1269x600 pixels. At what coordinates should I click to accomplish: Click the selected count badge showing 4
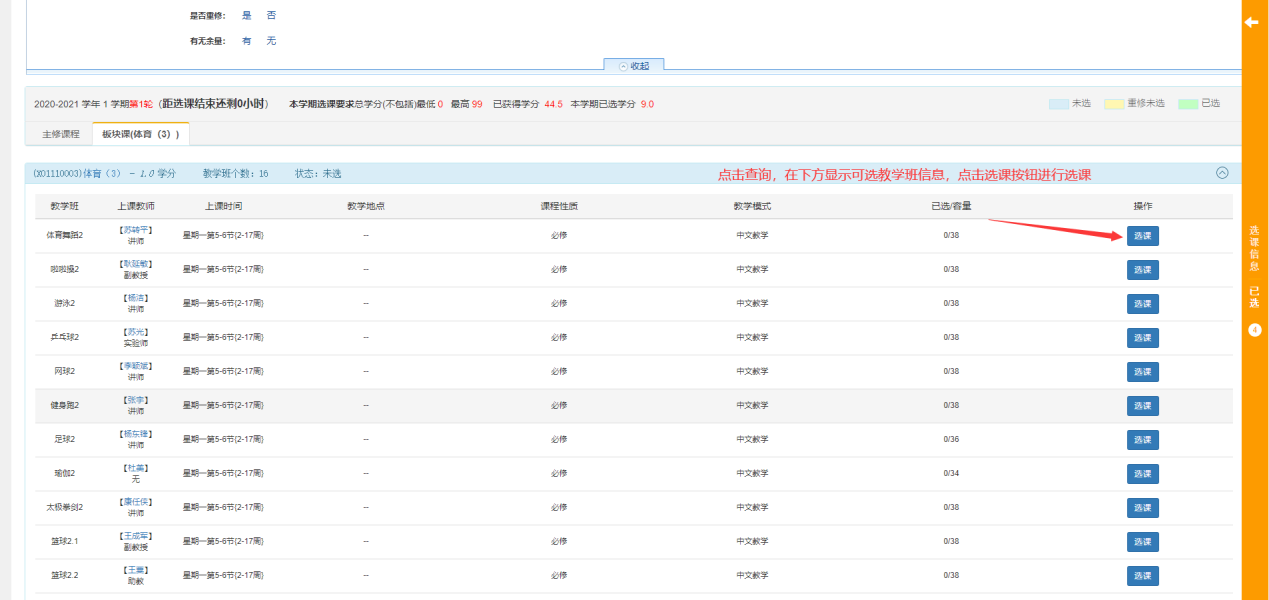click(x=1254, y=330)
